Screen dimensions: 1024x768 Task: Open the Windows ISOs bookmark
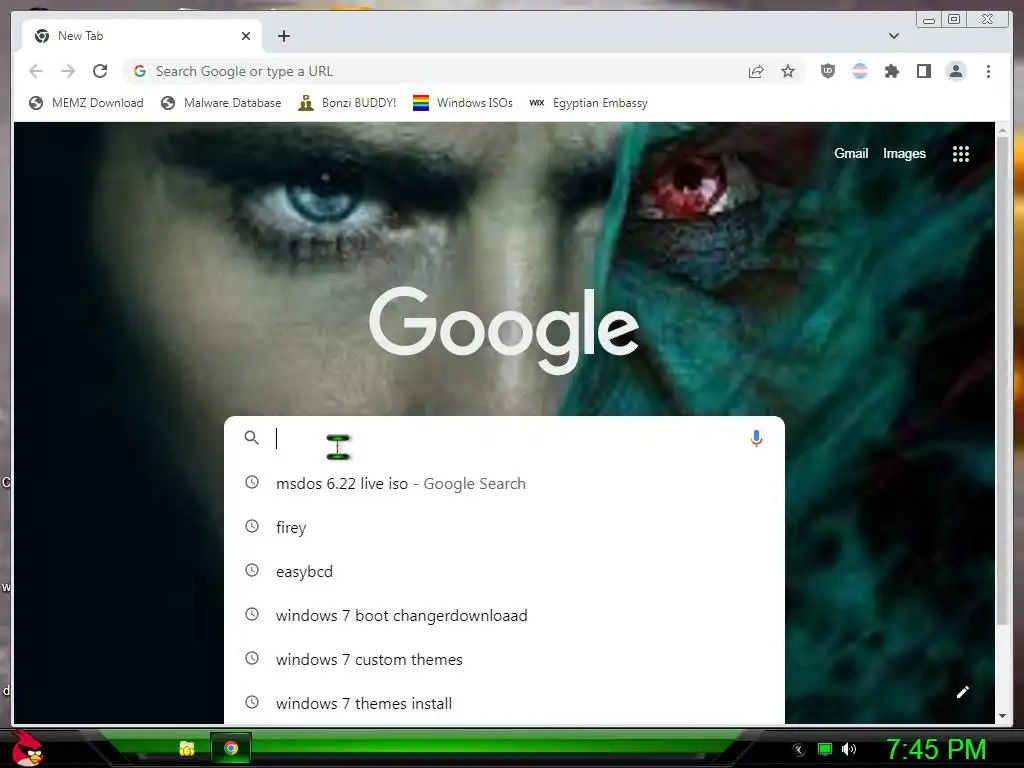pos(462,103)
